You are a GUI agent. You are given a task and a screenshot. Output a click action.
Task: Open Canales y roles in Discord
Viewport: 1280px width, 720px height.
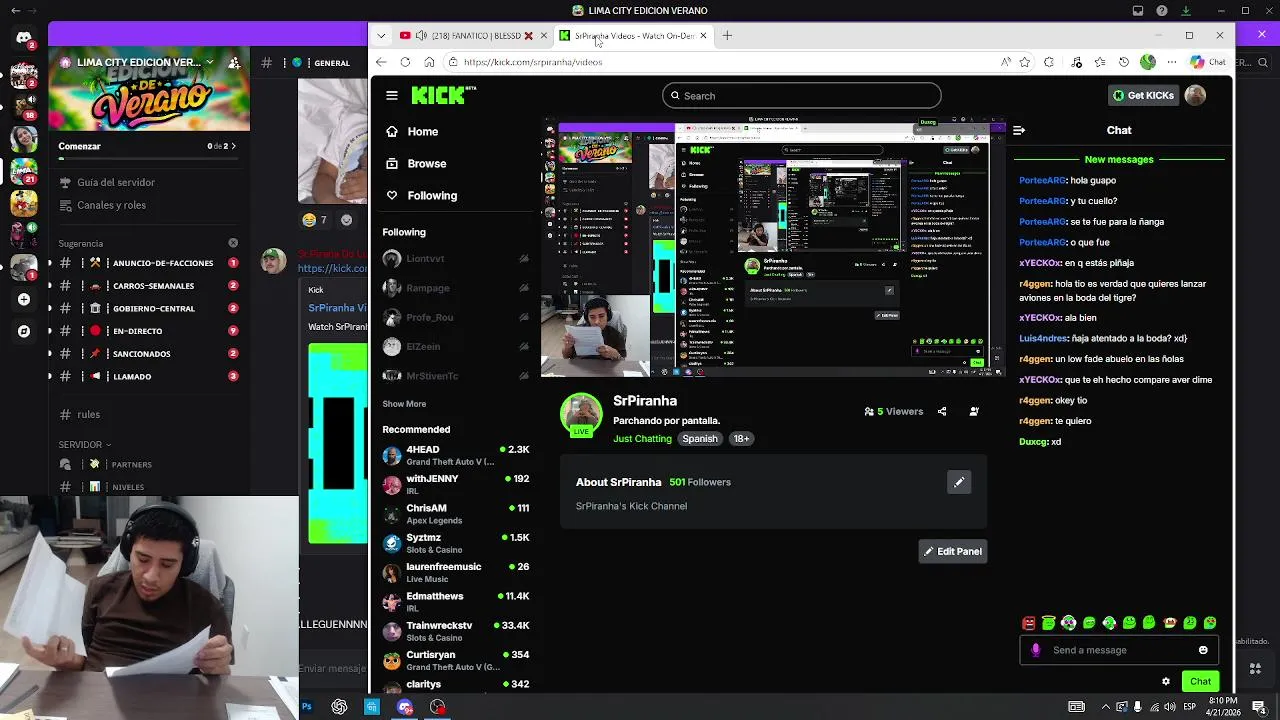click(150, 205)
